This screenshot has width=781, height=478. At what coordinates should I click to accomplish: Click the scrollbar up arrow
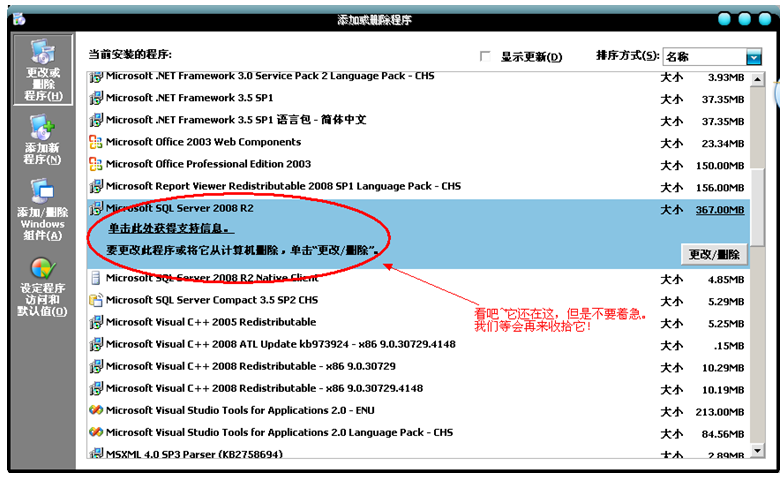click(757, 79)
